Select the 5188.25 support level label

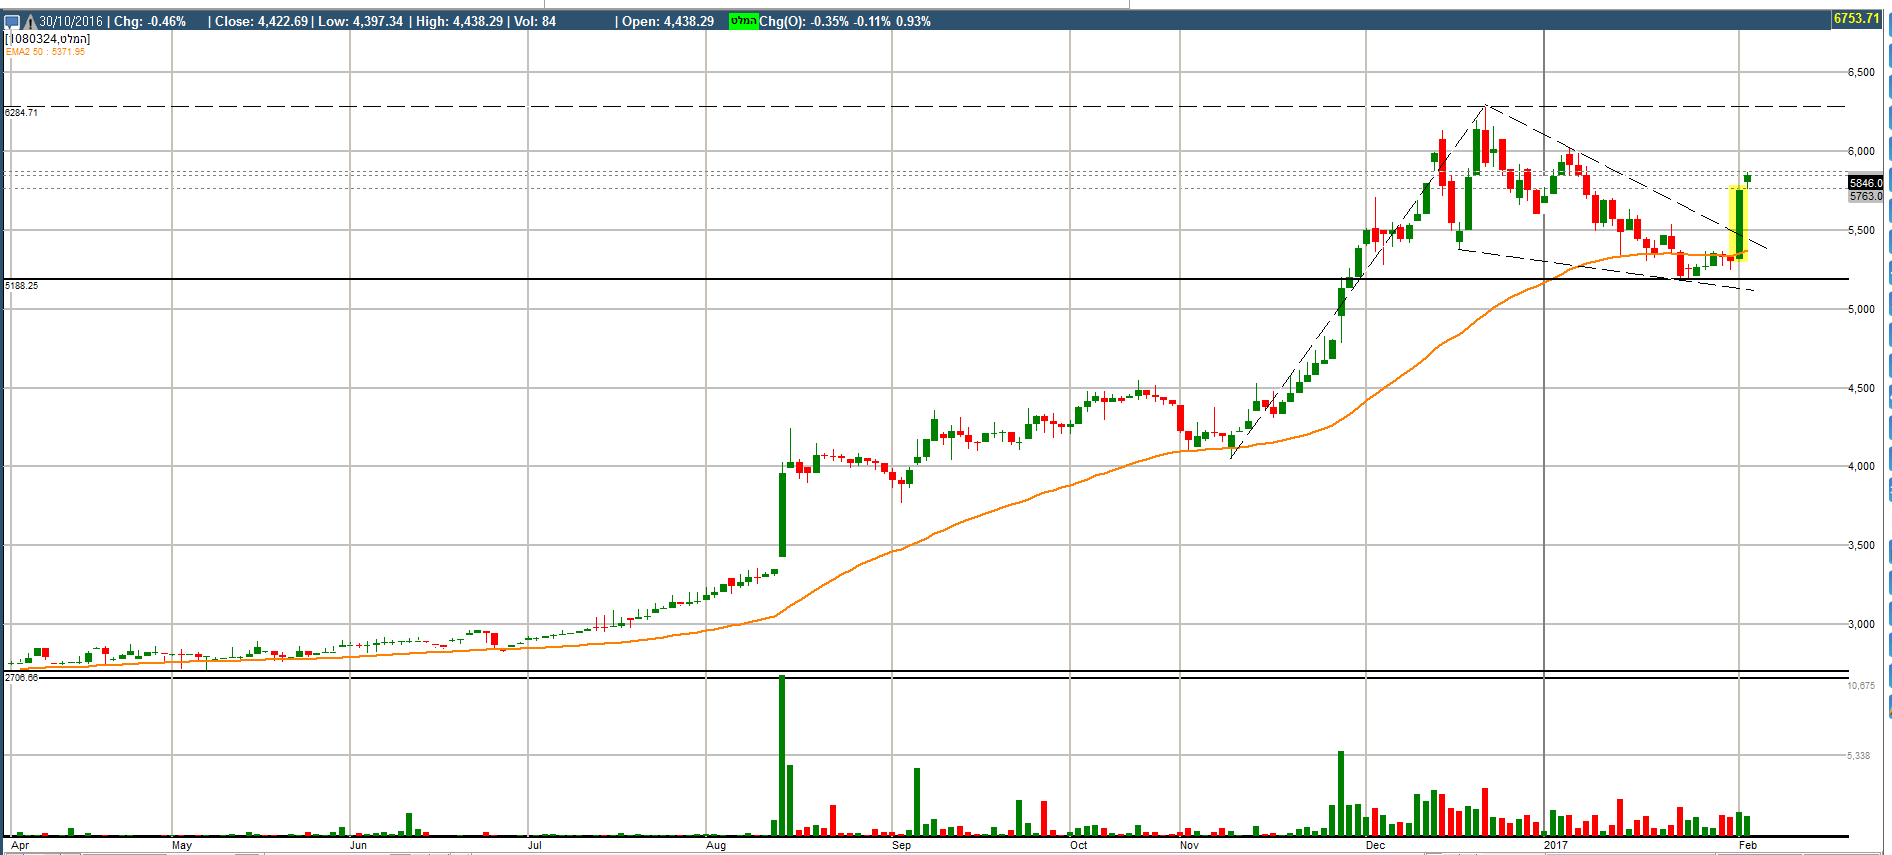pyautogui.click(x=21, y=286)
